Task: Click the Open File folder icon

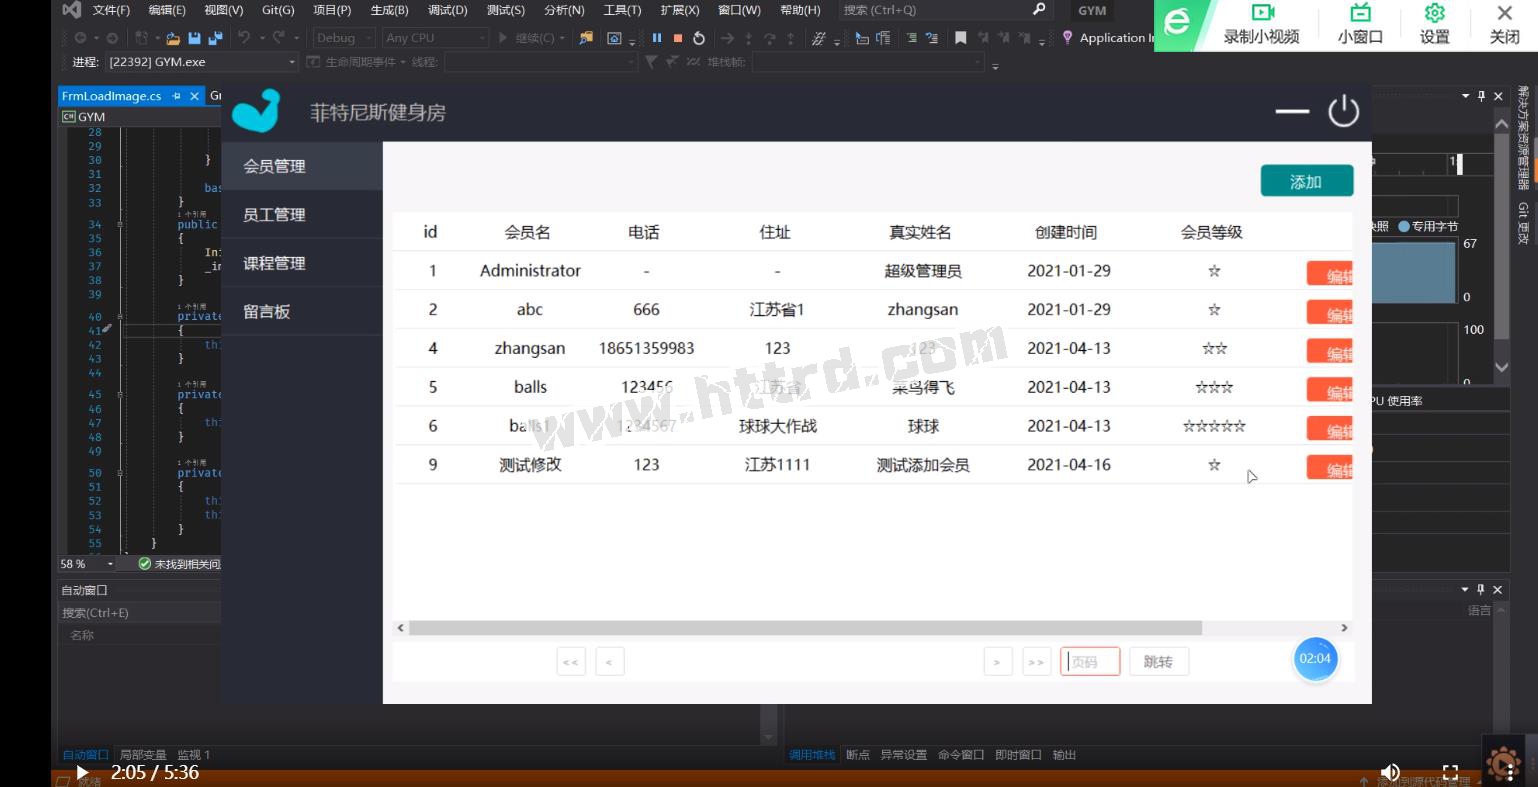Action: pyautogui.click(x=173, y=38)
